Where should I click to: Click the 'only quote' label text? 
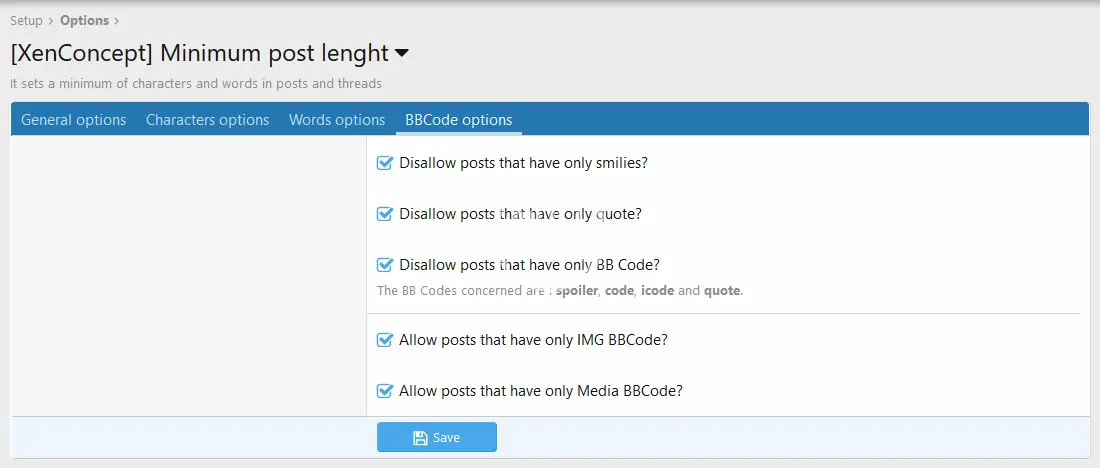coord(520,214)
